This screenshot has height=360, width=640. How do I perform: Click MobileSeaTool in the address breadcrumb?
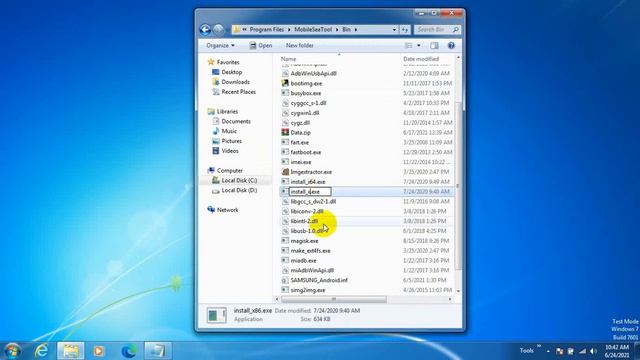point(313,29)
